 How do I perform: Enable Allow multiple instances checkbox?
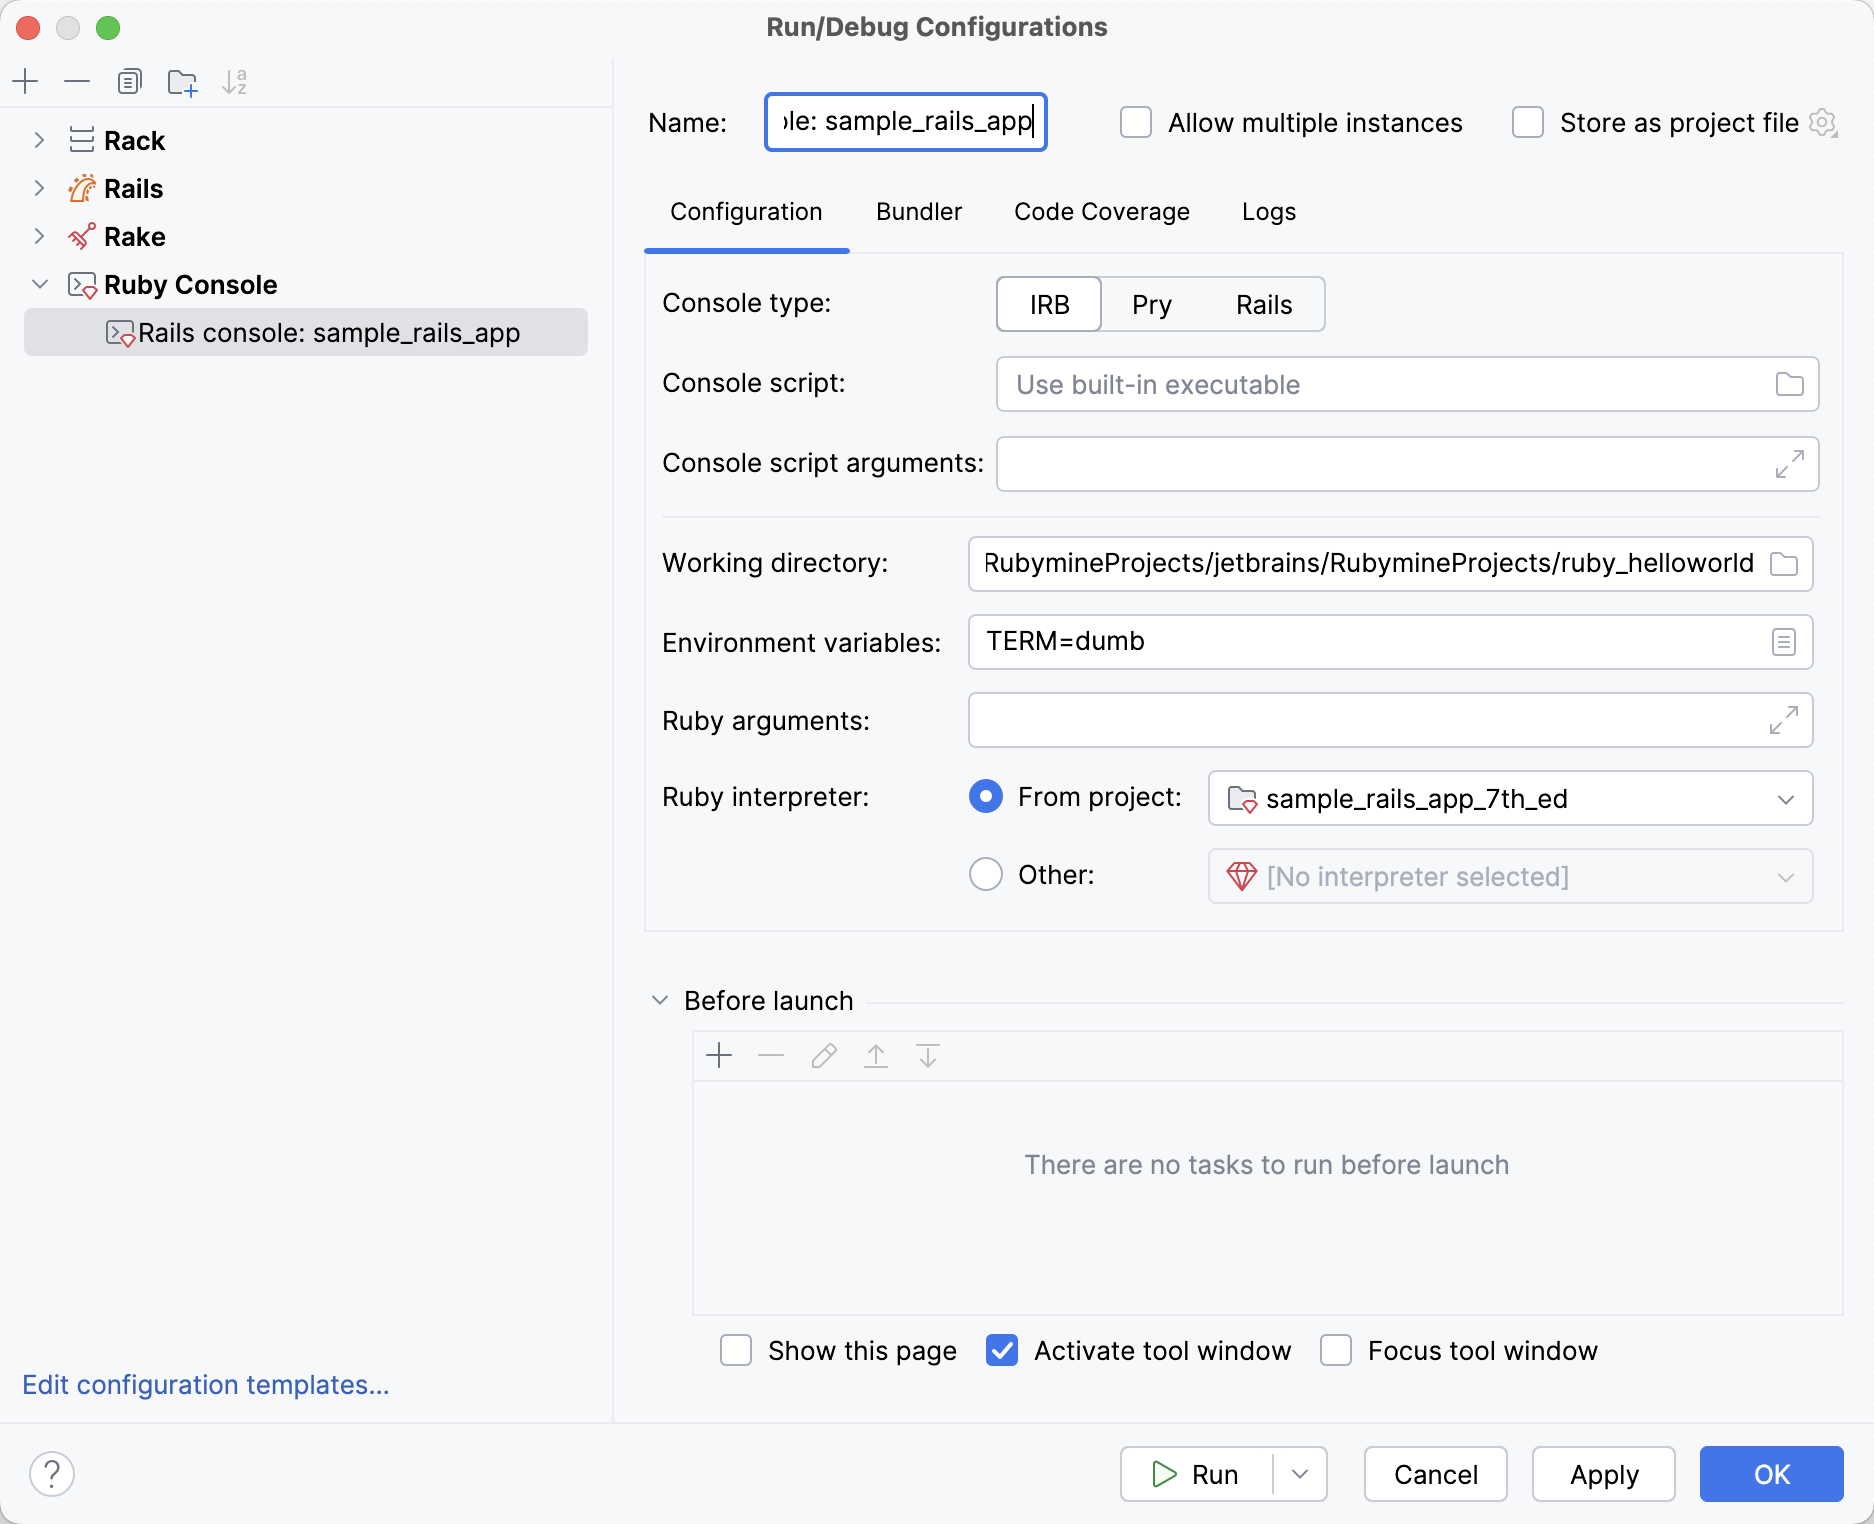coord(1136,123)
